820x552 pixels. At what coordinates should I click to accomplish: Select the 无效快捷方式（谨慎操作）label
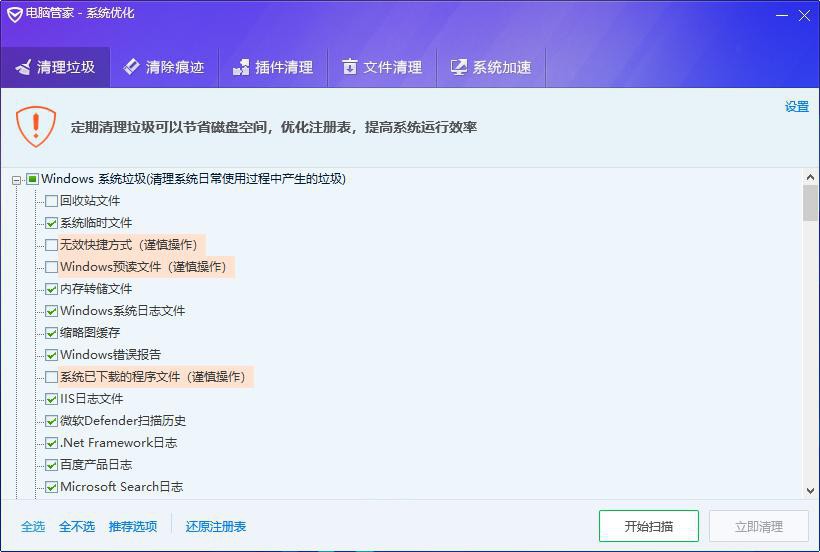pos(131,245)
